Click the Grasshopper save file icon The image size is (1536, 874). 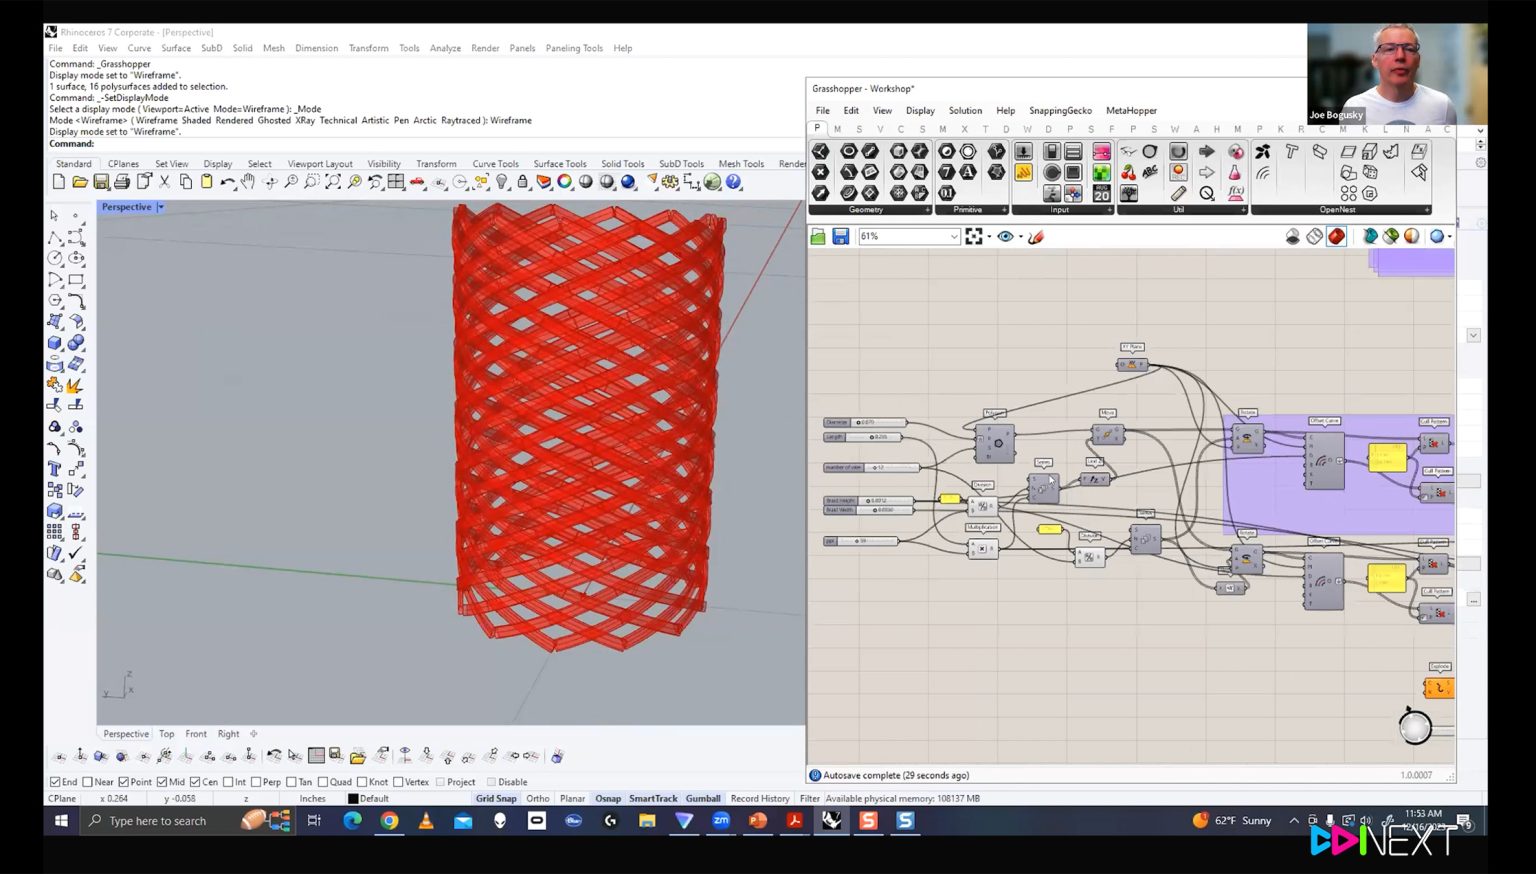[x=840, y=237]
